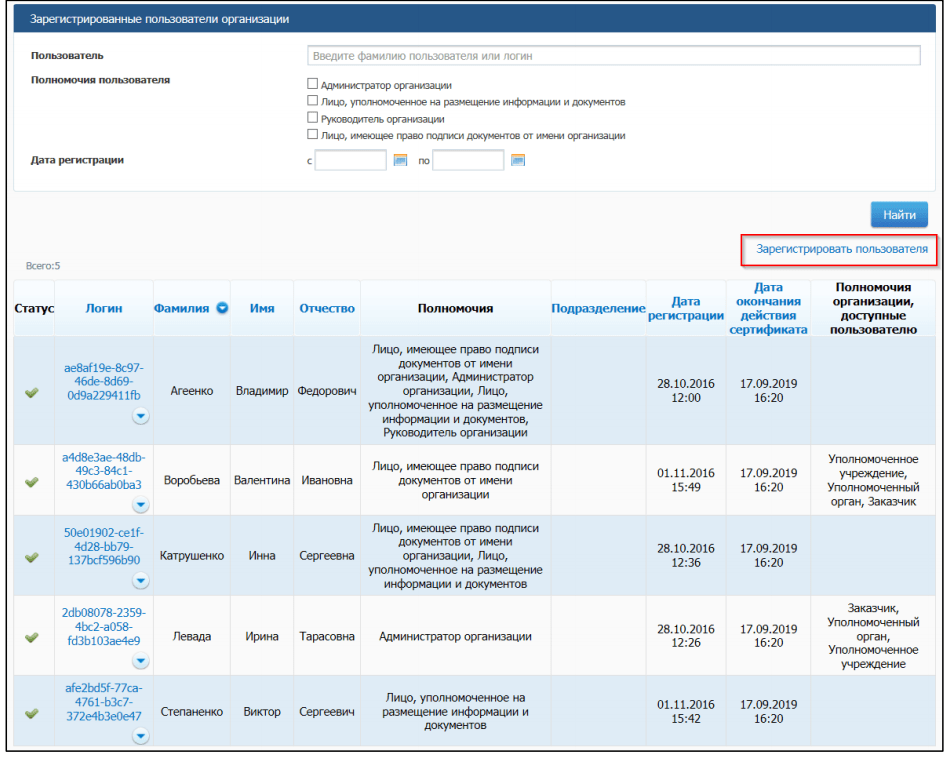The width and height of the screenshot is (951, 766).
Task: Sort table by Подразделение column
Action: pyautogui.click(x=598, y=308)
